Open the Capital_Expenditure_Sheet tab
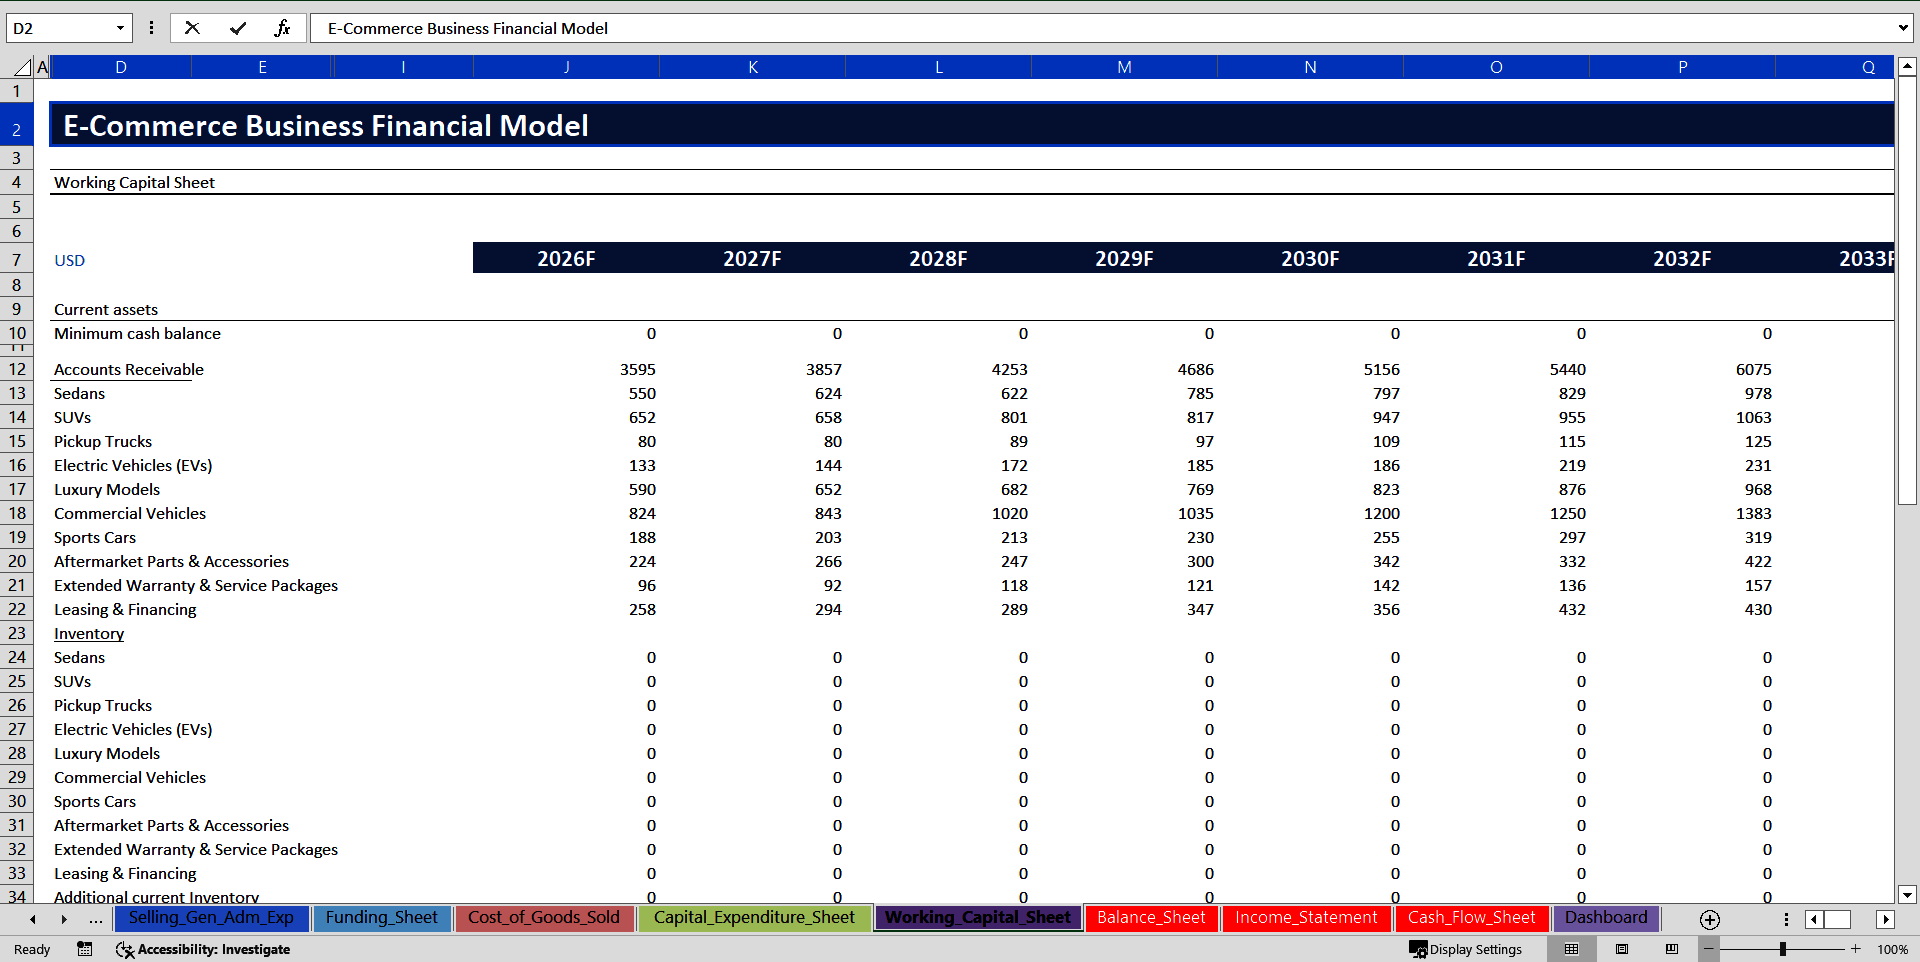The height and width of the screenshot is (962, 1920). tap(754, 918)
